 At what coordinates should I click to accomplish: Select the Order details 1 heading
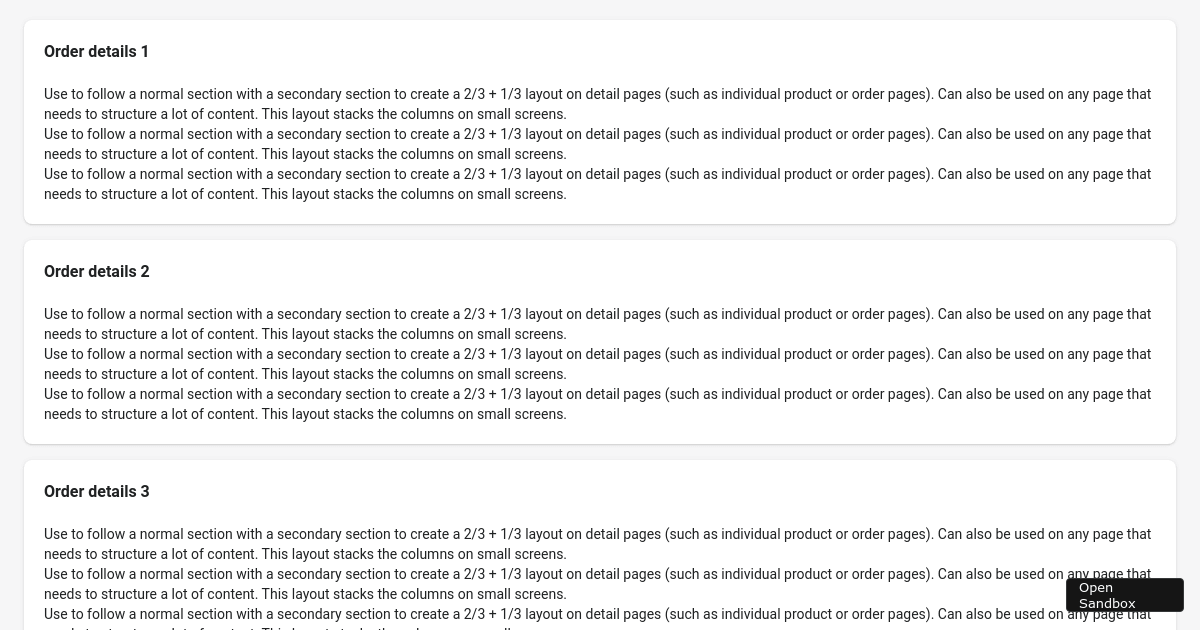click(96, 51)
